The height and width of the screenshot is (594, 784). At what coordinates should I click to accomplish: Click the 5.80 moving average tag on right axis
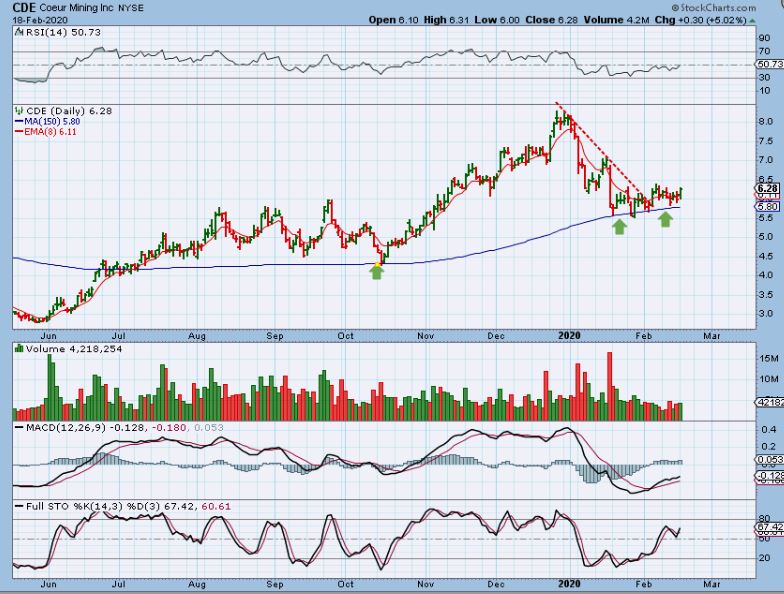(768, 206)
